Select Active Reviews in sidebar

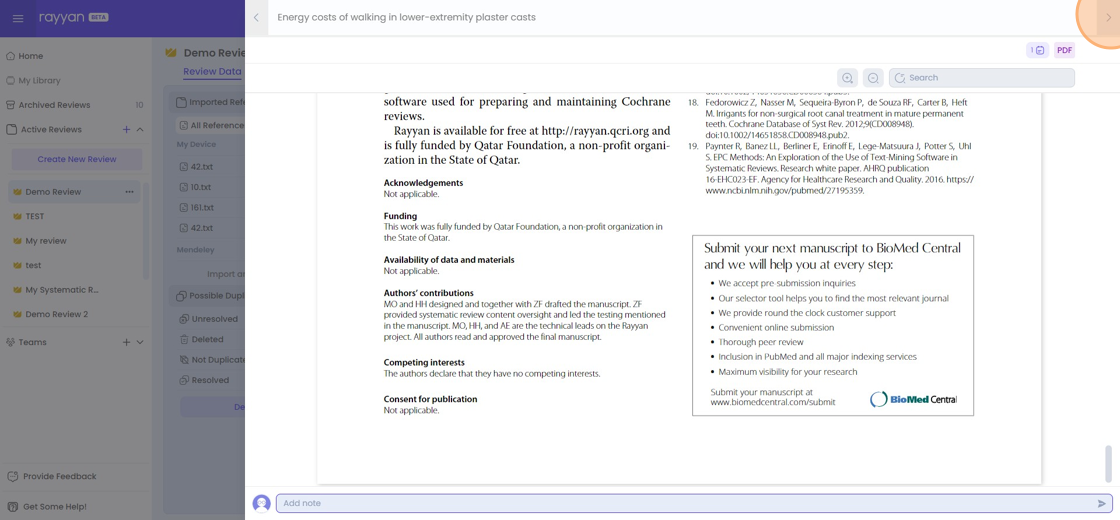(x=51, y=129)
